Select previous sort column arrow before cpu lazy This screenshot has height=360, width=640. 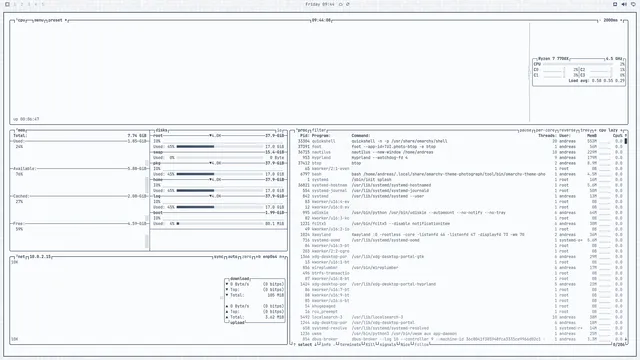tap(595, 130)
